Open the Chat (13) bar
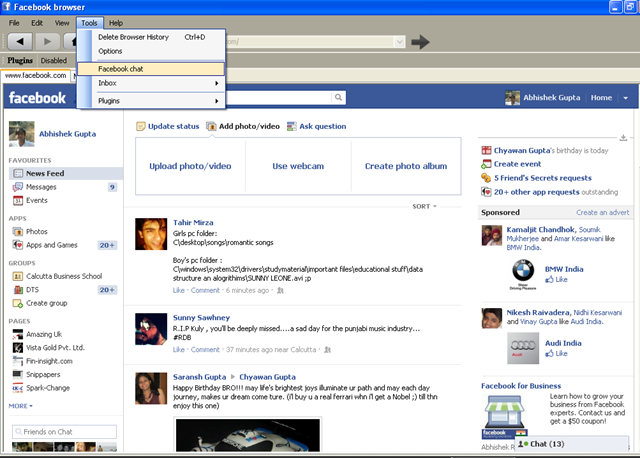The width and height of the screenshot is (640, 458). (546, 443)
